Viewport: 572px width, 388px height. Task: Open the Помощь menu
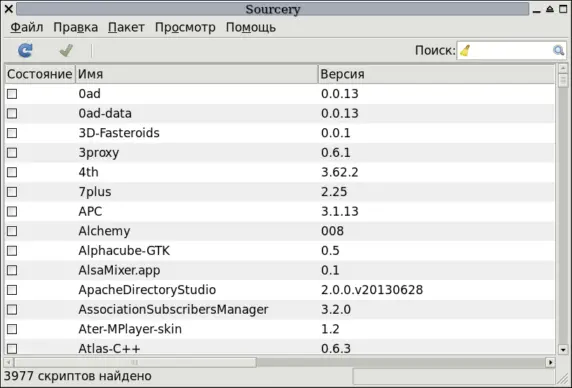pos(251,27)
